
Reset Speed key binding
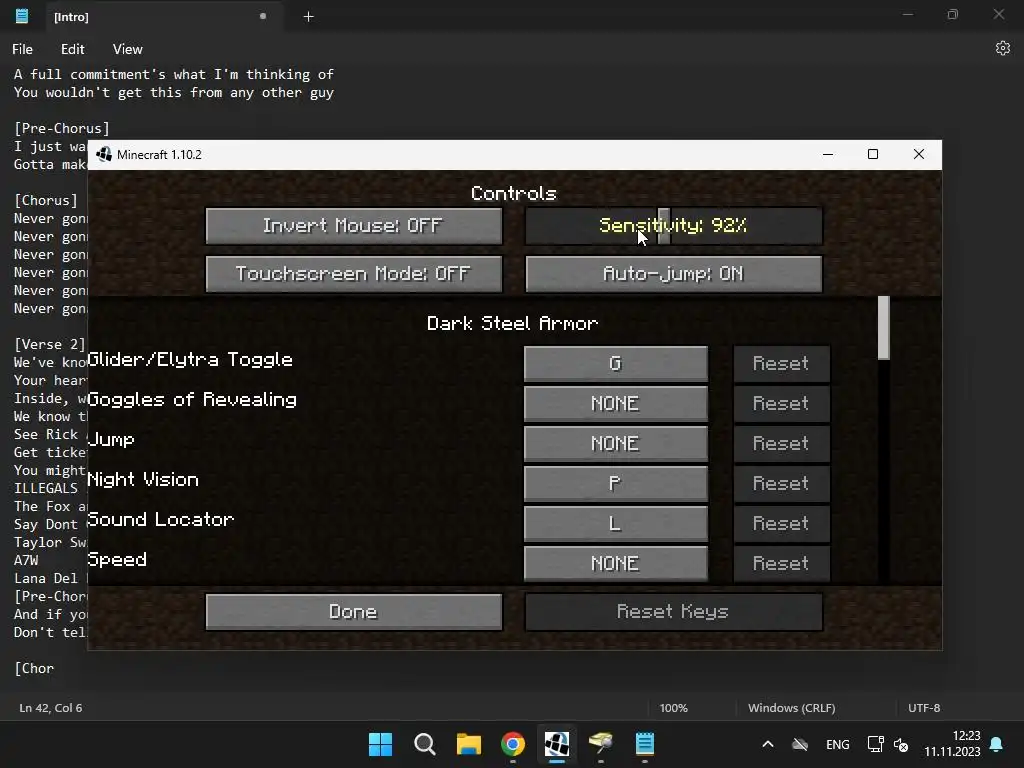[782, 563]
